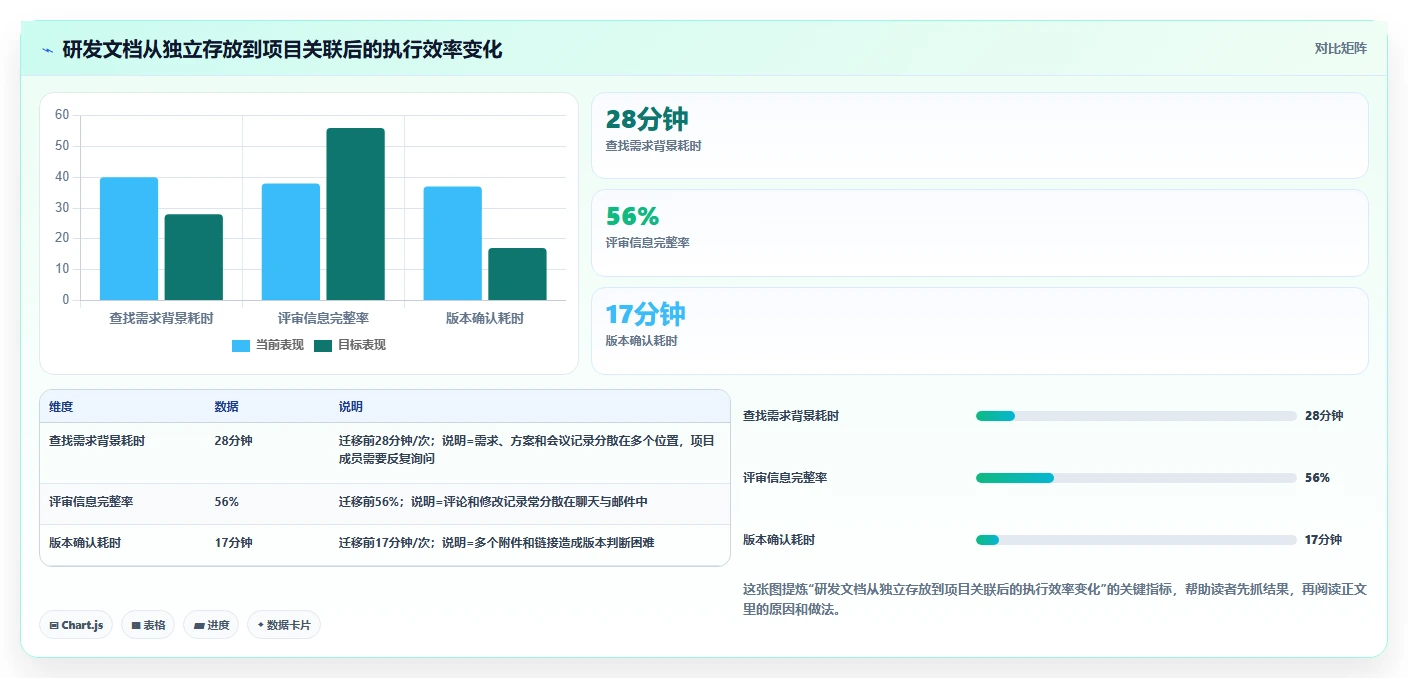Image resolution: width=1408 pixels, height=678 pixels.
Task: Click the 数据 table column header
Action: click(226, 407)
